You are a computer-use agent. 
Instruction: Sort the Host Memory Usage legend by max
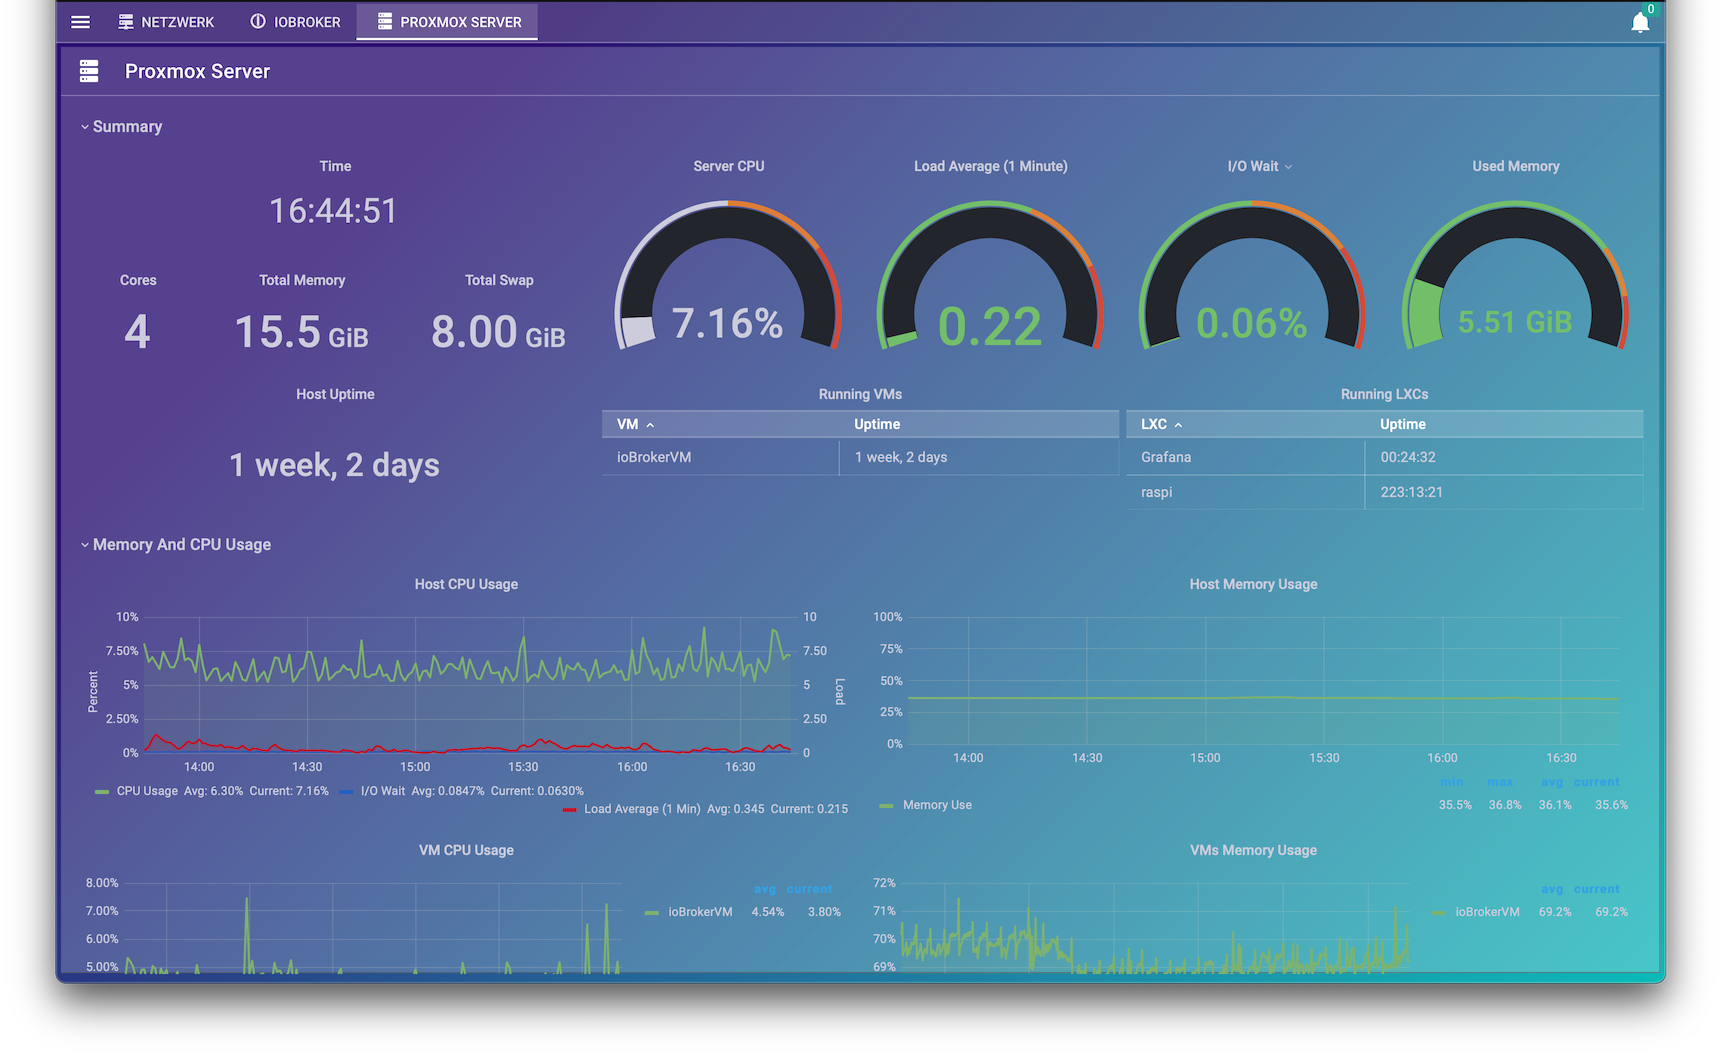1500,782
